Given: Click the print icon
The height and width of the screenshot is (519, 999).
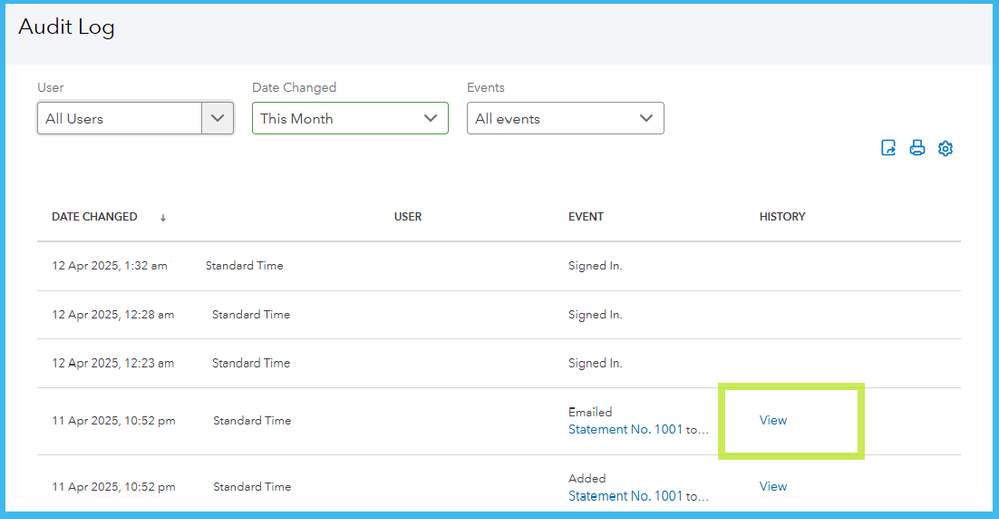Looking at the screenshot, I should click(916, 148).
